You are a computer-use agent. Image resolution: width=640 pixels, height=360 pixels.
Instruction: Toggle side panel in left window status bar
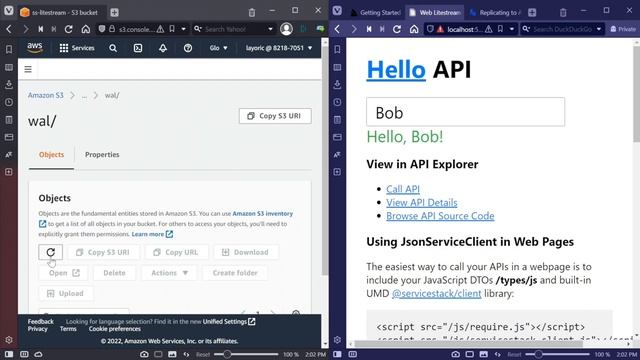[9, 354]
